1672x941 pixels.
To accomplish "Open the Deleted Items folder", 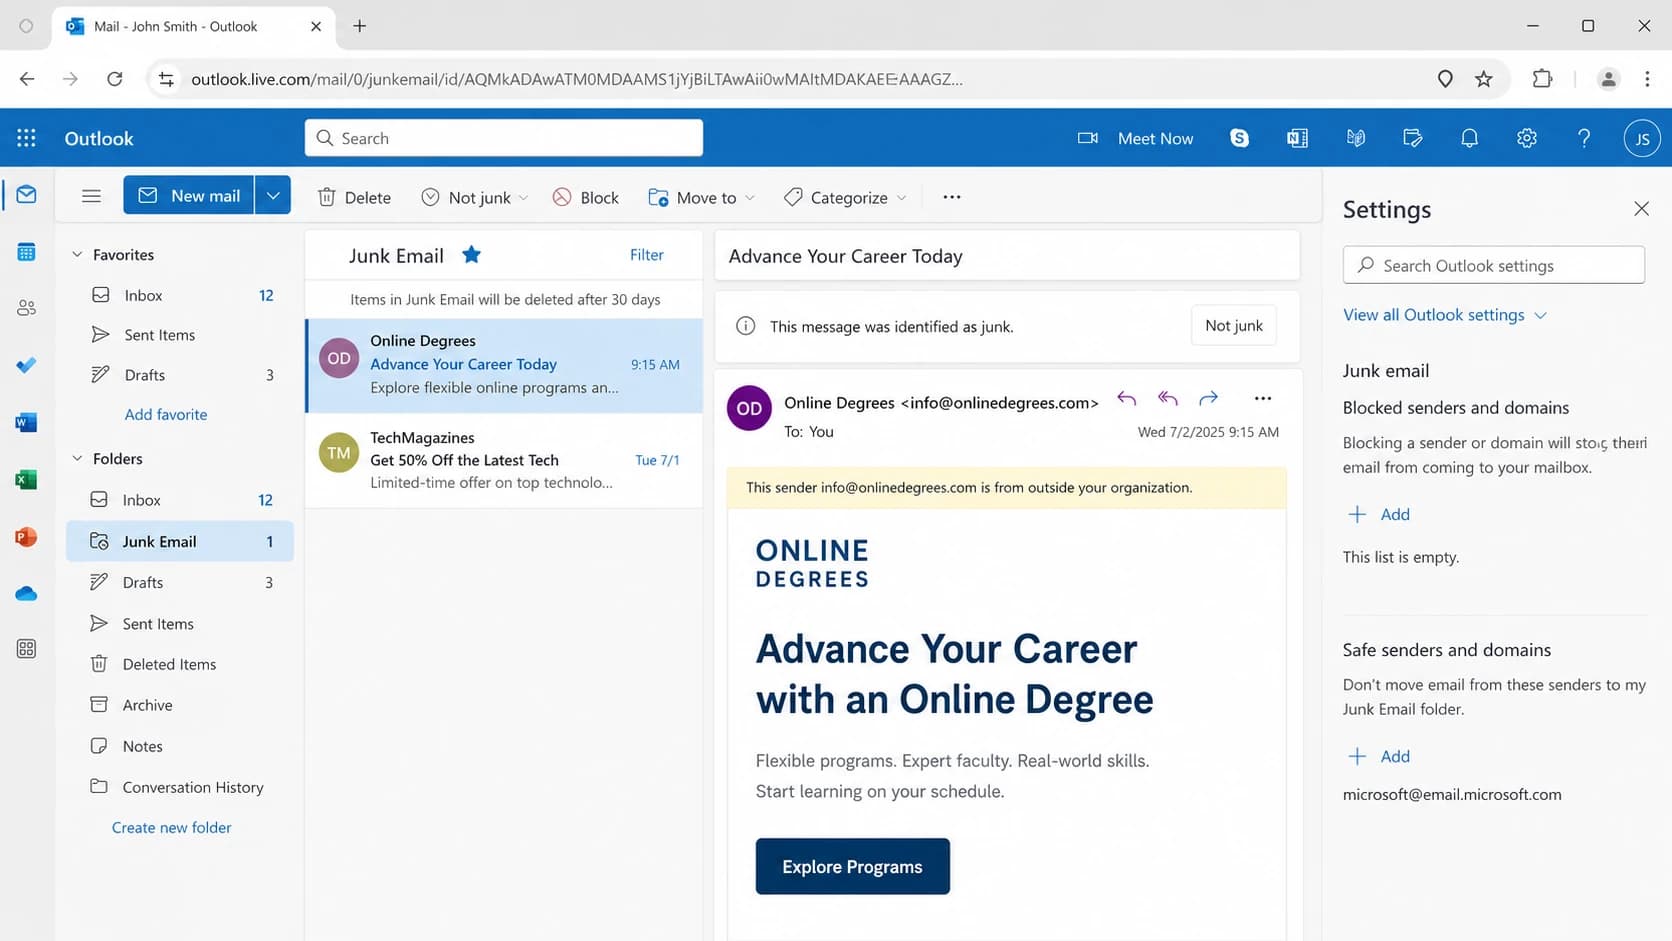I will [180, 664].
